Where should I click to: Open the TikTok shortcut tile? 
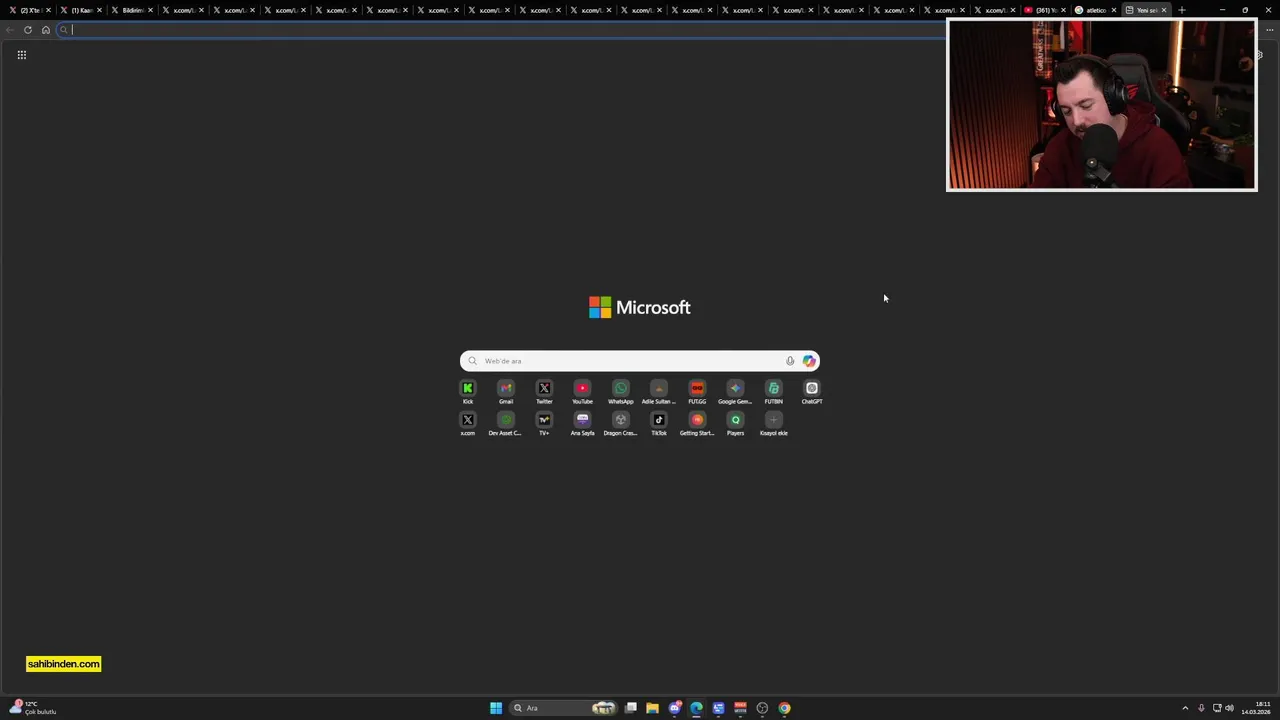[659, 424]
